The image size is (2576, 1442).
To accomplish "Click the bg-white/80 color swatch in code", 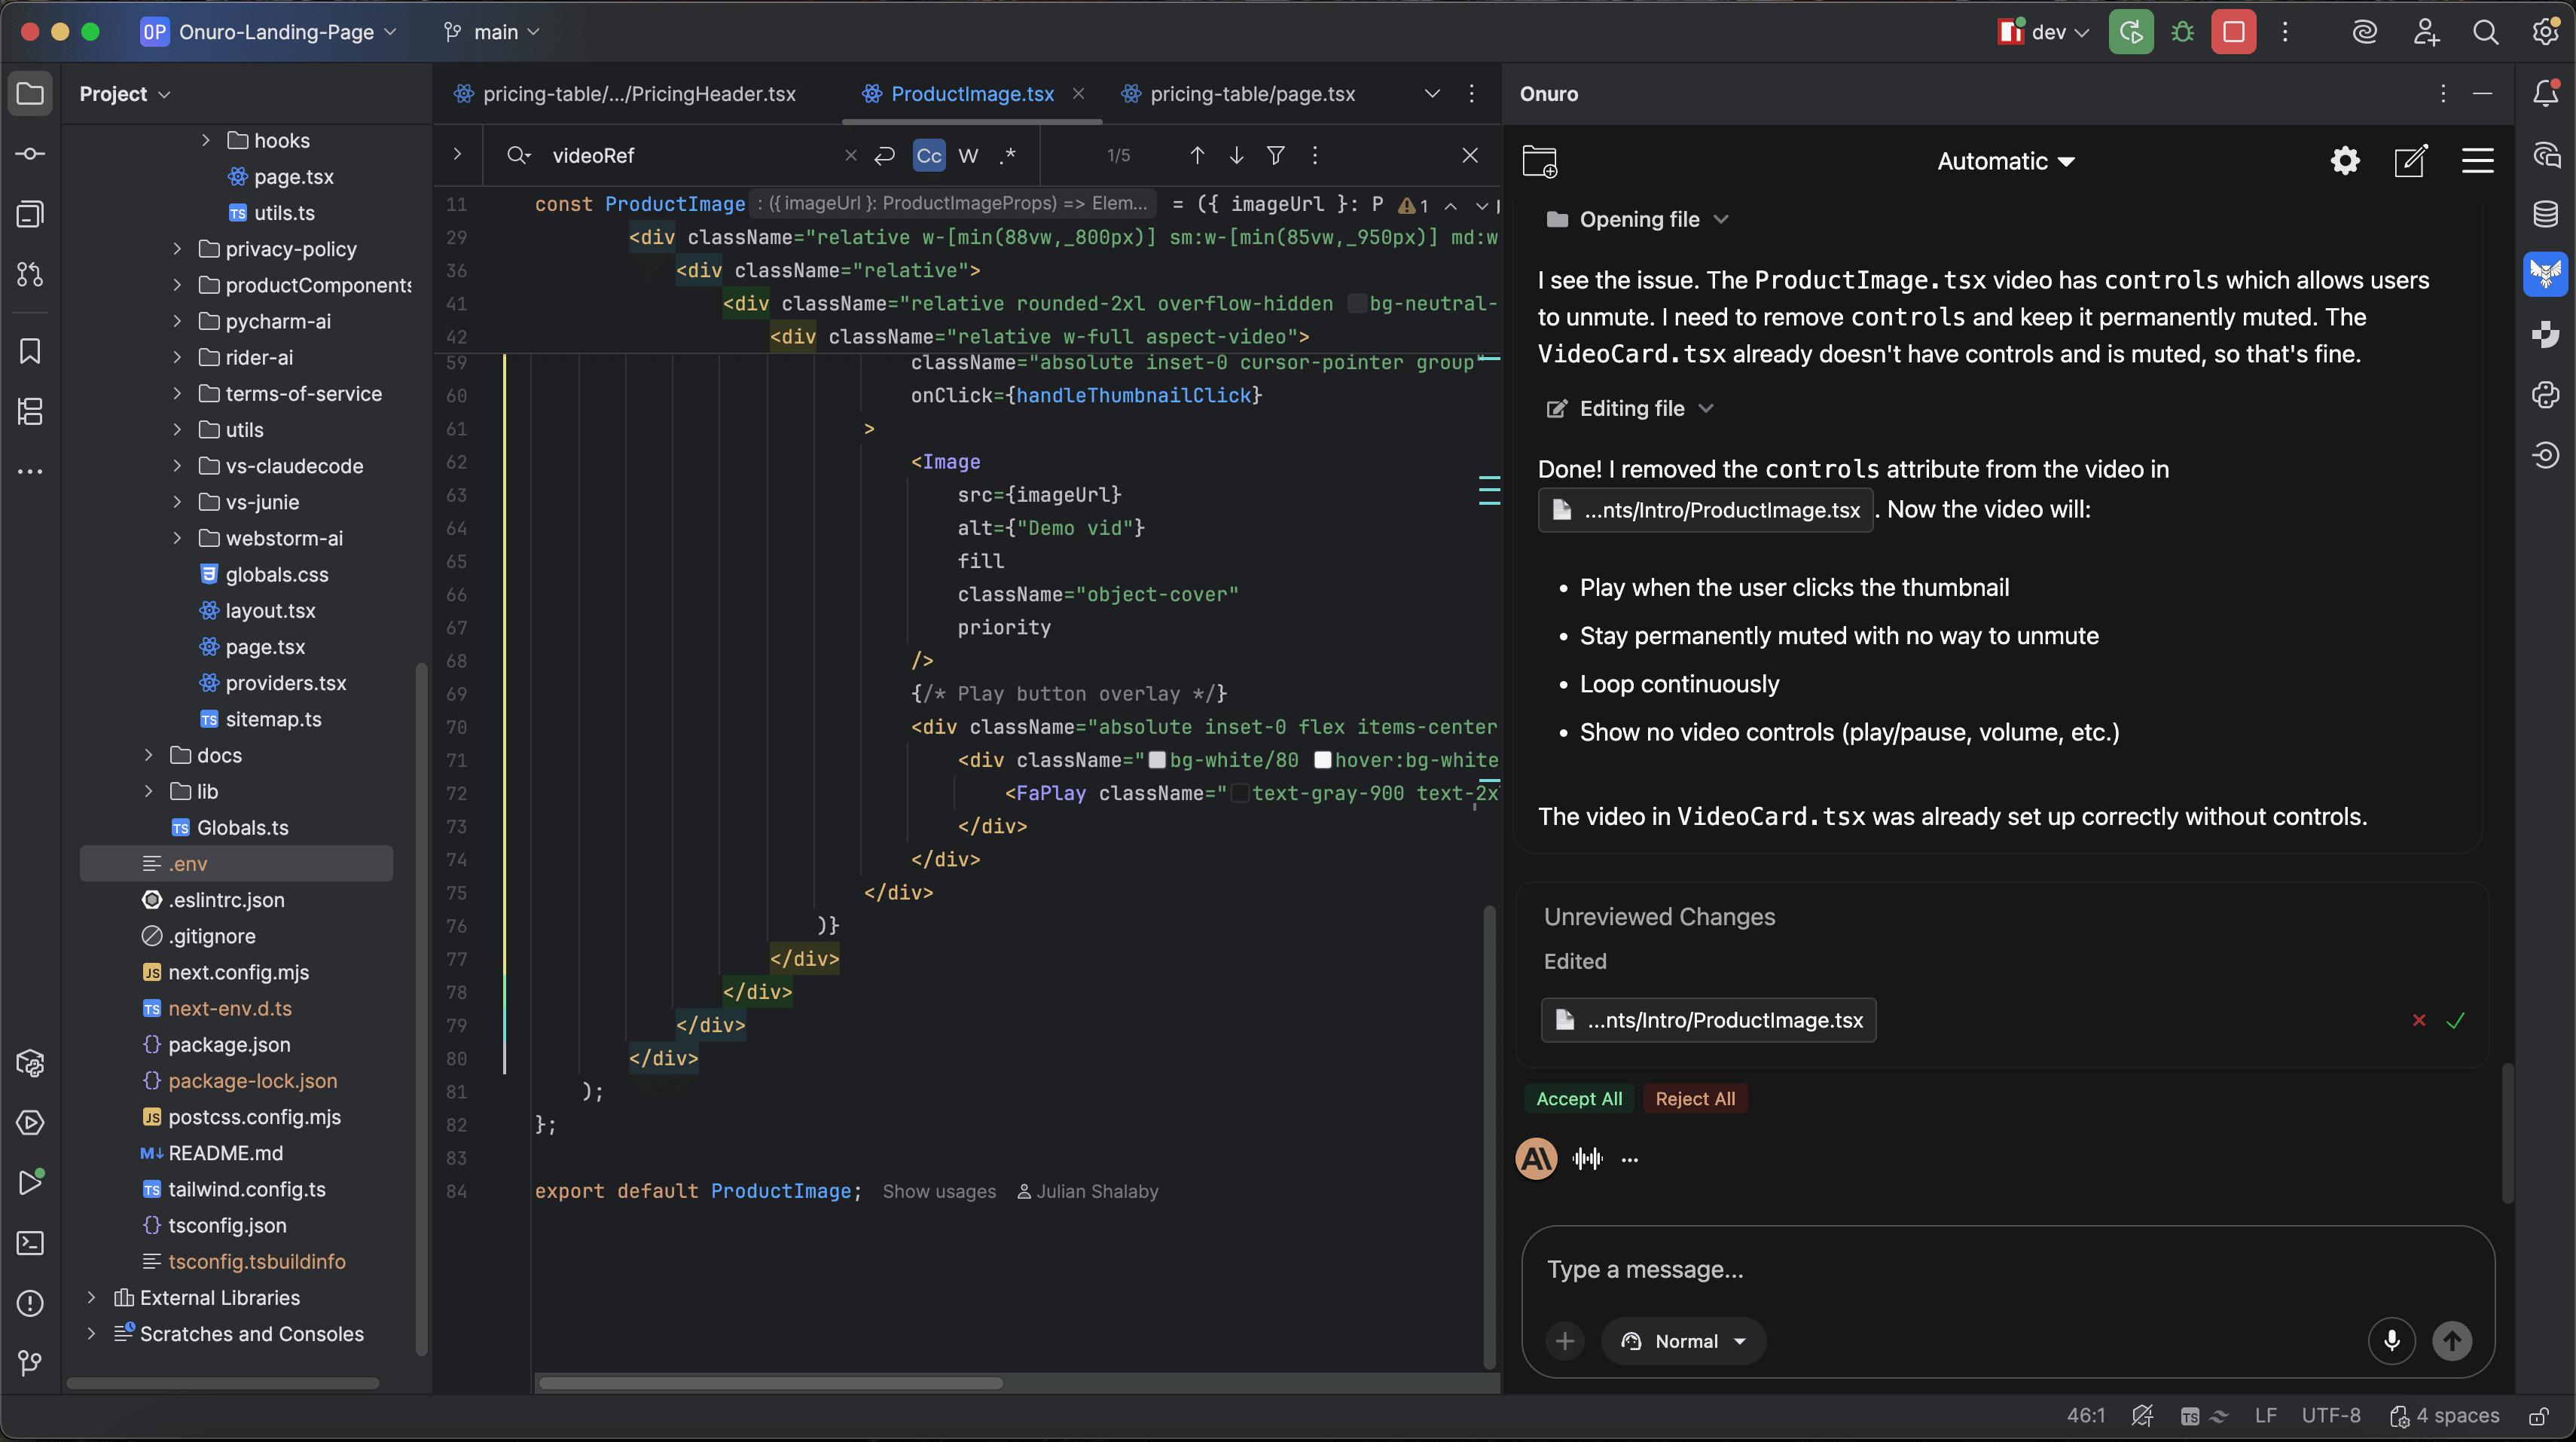I will 1158,760.
